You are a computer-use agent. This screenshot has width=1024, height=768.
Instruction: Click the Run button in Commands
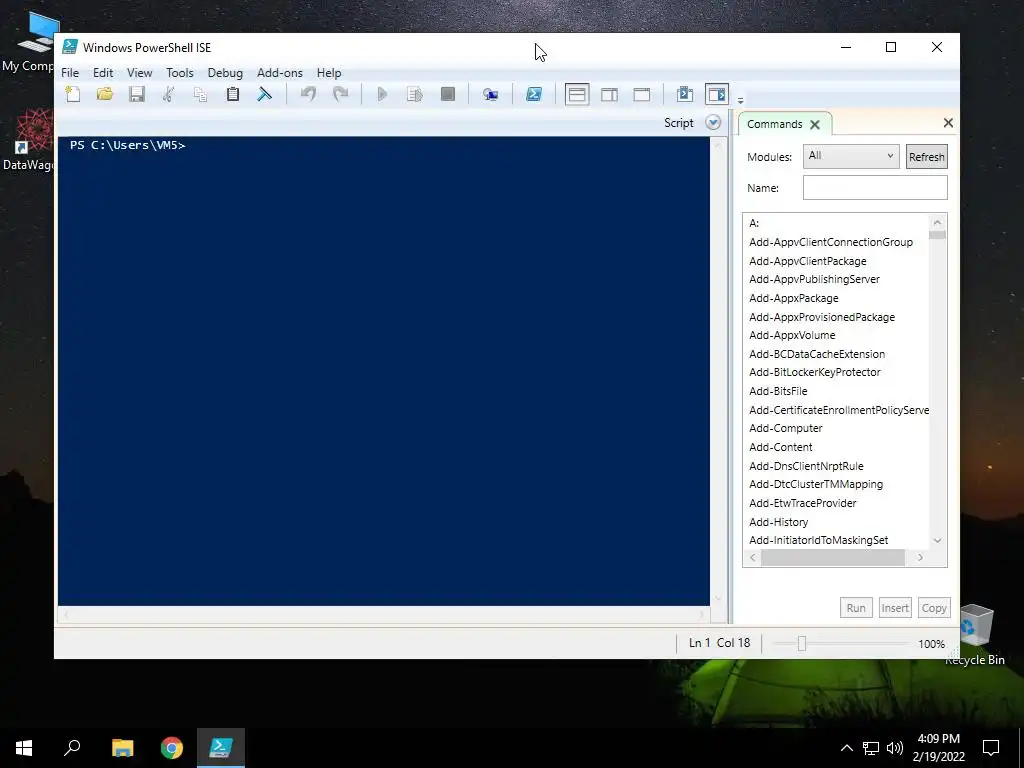(x=856, y=608)
